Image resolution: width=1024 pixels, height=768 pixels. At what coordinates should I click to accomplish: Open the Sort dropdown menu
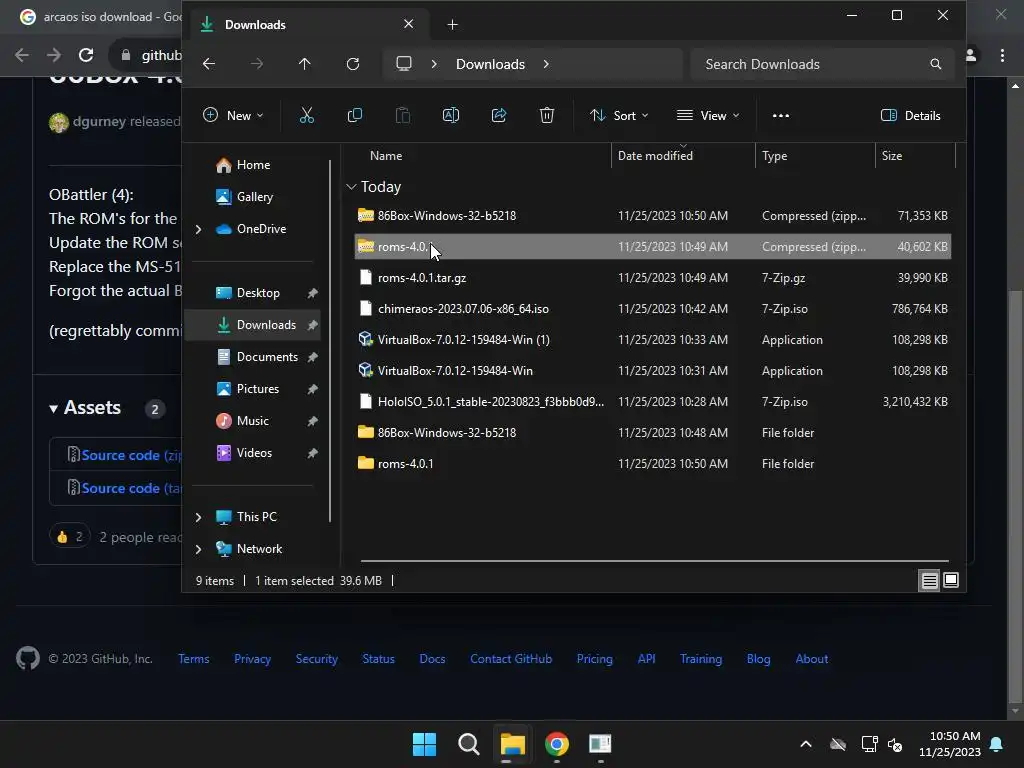tap(619, 116)
